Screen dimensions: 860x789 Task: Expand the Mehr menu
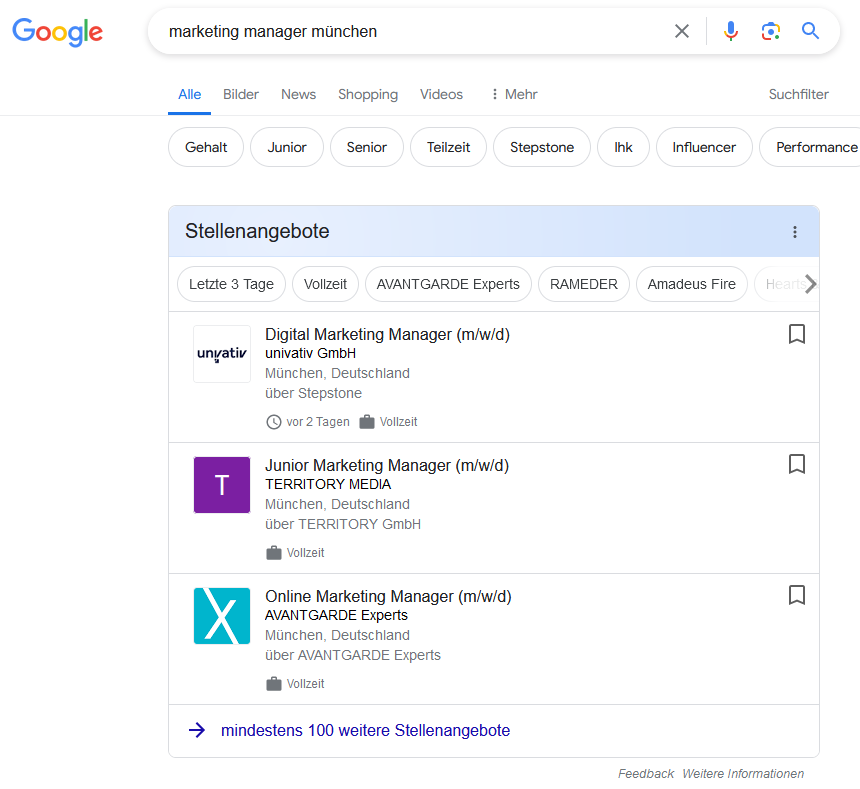(x=514, y=94)
